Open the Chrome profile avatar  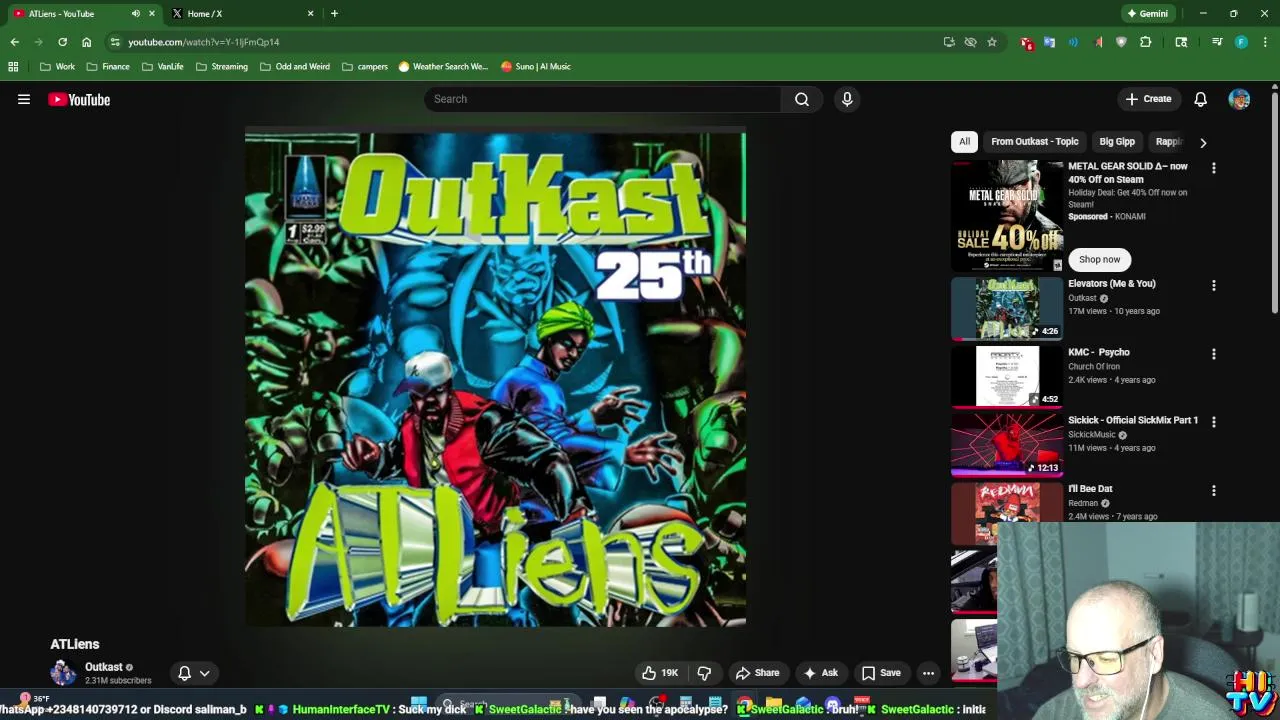(1241, 42)
